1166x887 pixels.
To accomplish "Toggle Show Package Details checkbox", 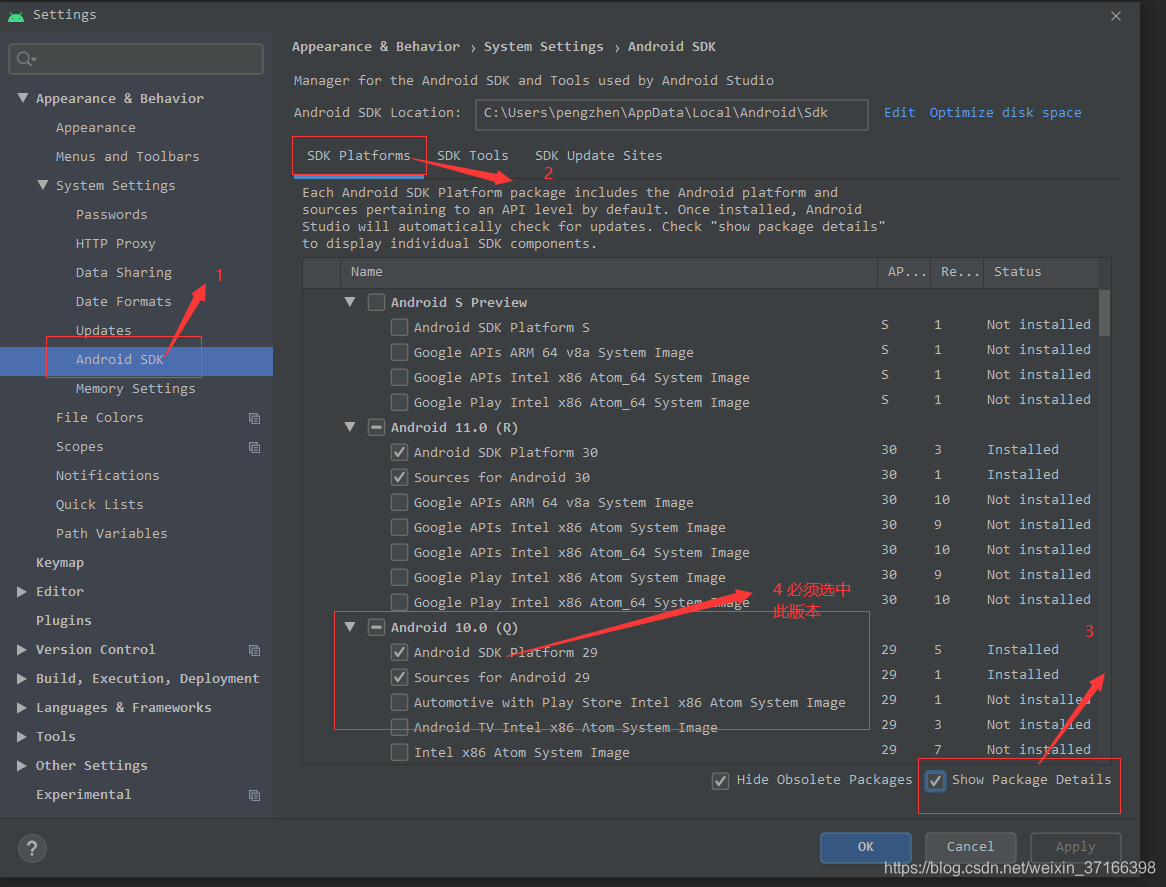I will pyautogui.click(x=935, y=781).
